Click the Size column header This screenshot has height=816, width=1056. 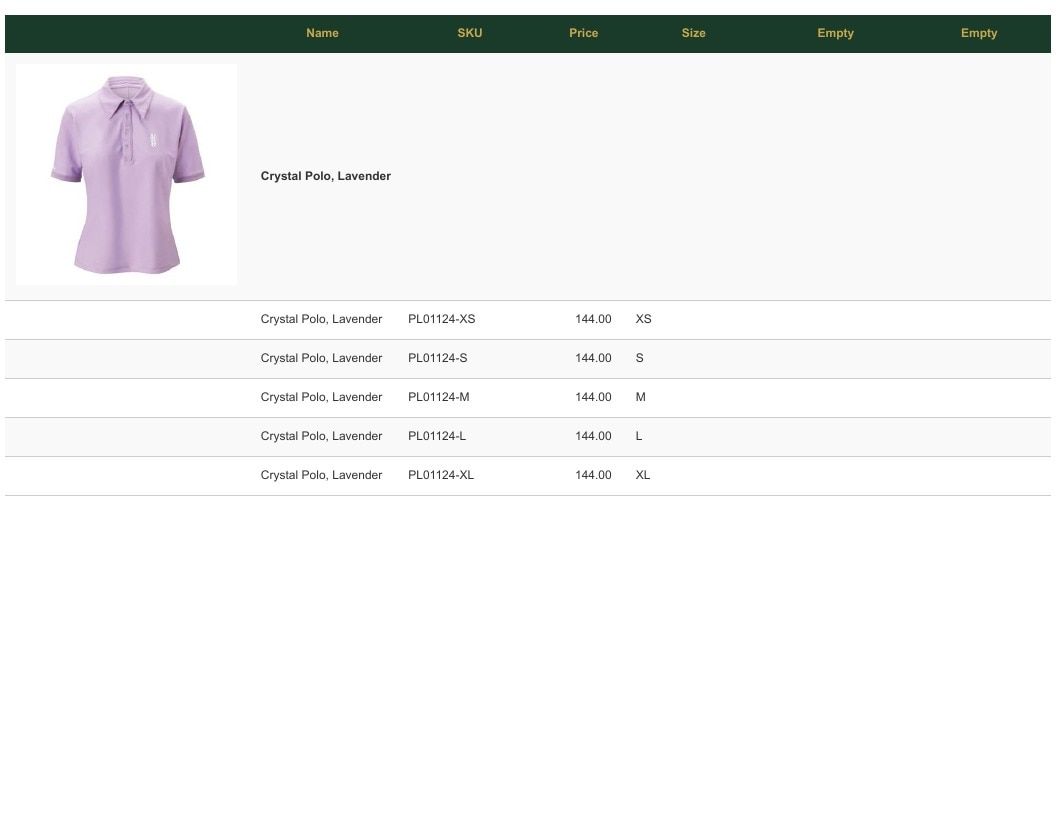(693, 33)
